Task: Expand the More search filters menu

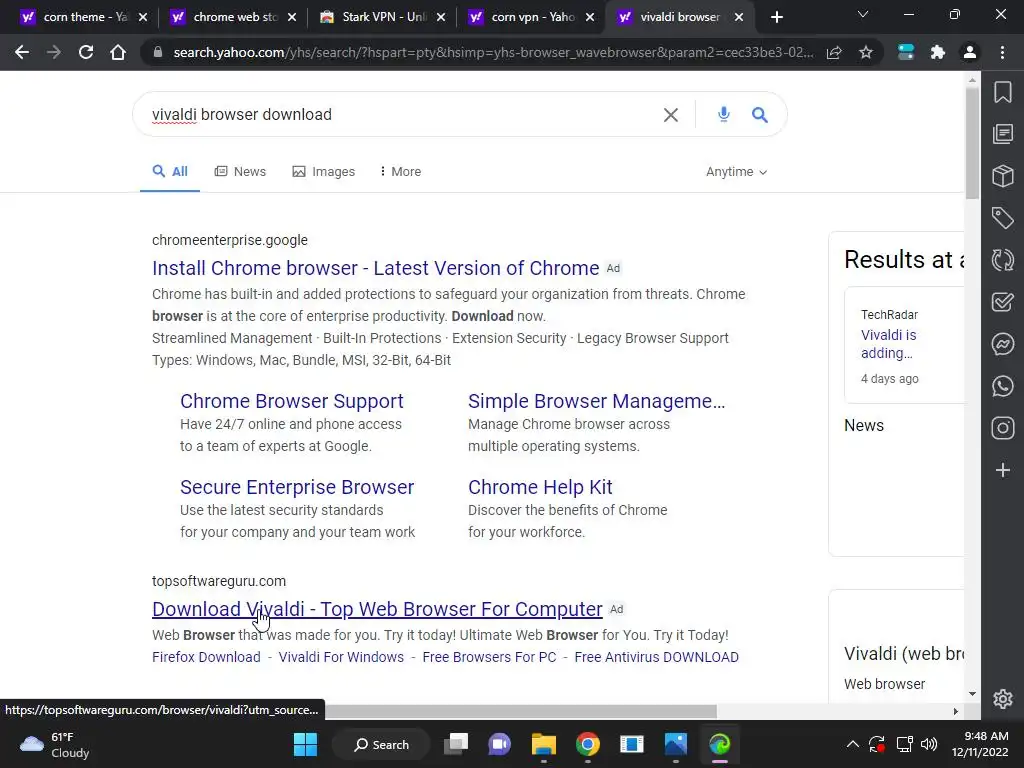Action: (x=400, y=171)
